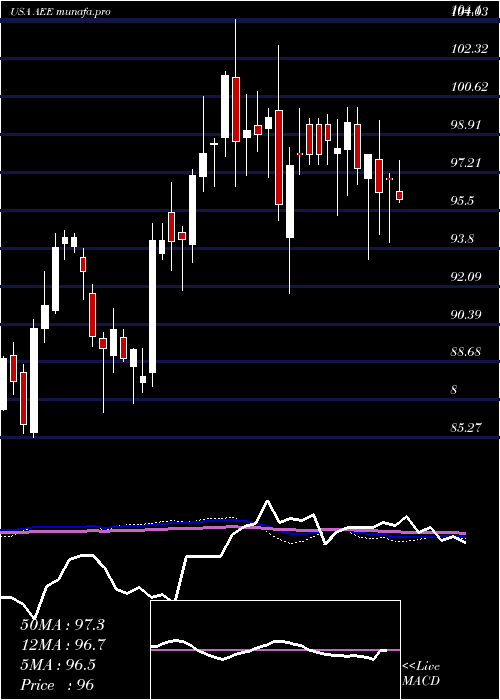Select the 98.91 price axis label
500x700 pixels.
(x=466, y=125)
